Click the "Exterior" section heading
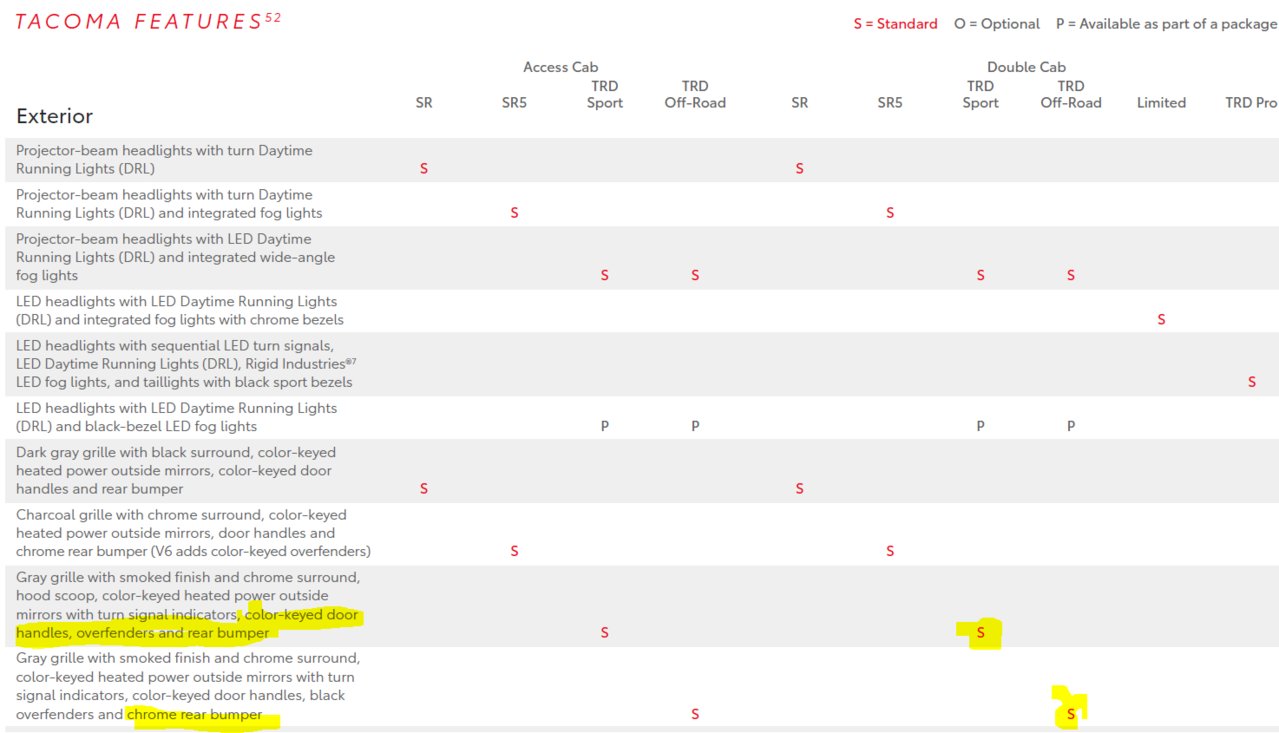 pos(54,116)
